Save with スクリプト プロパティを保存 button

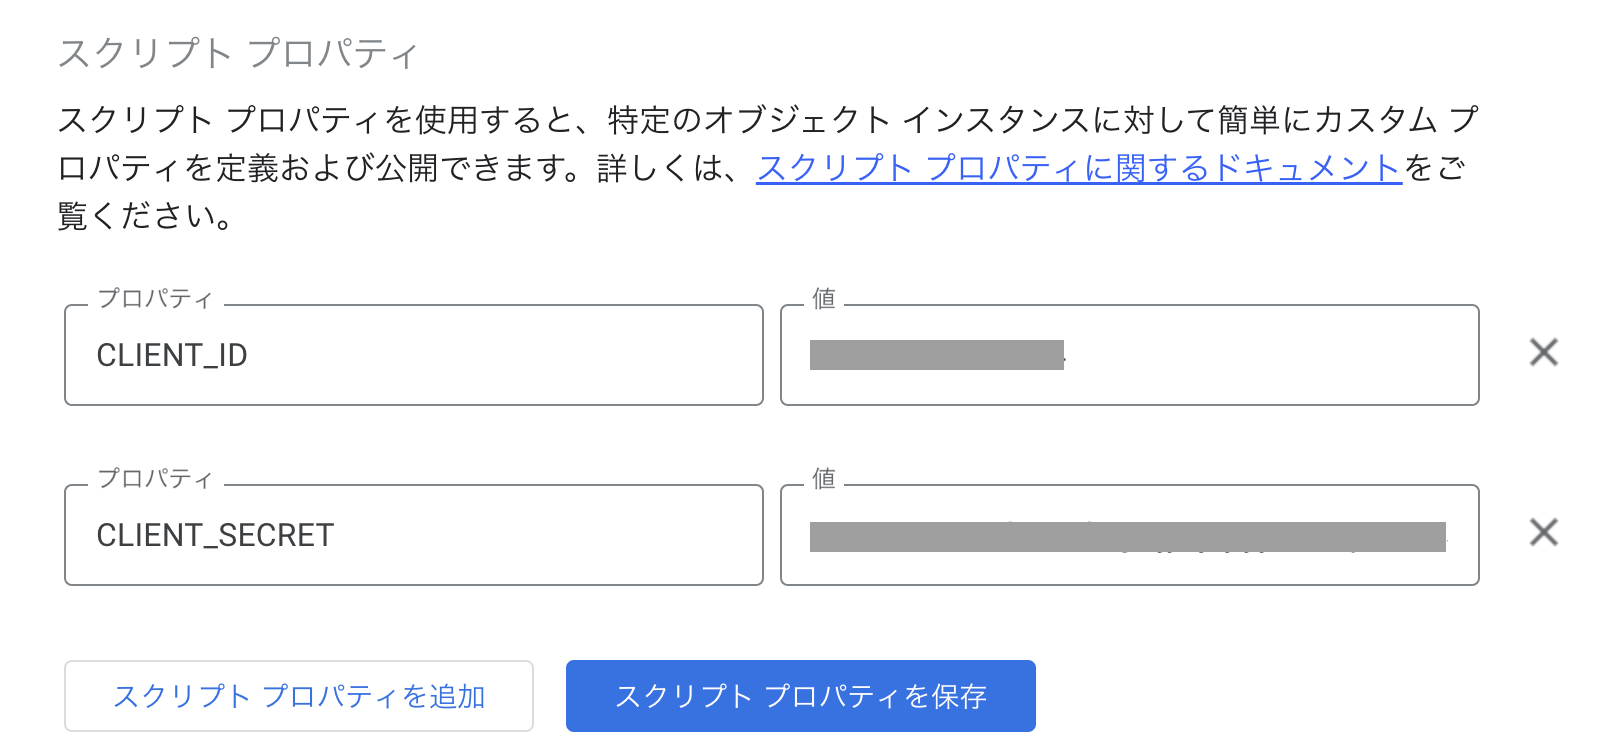pos(800,696)
